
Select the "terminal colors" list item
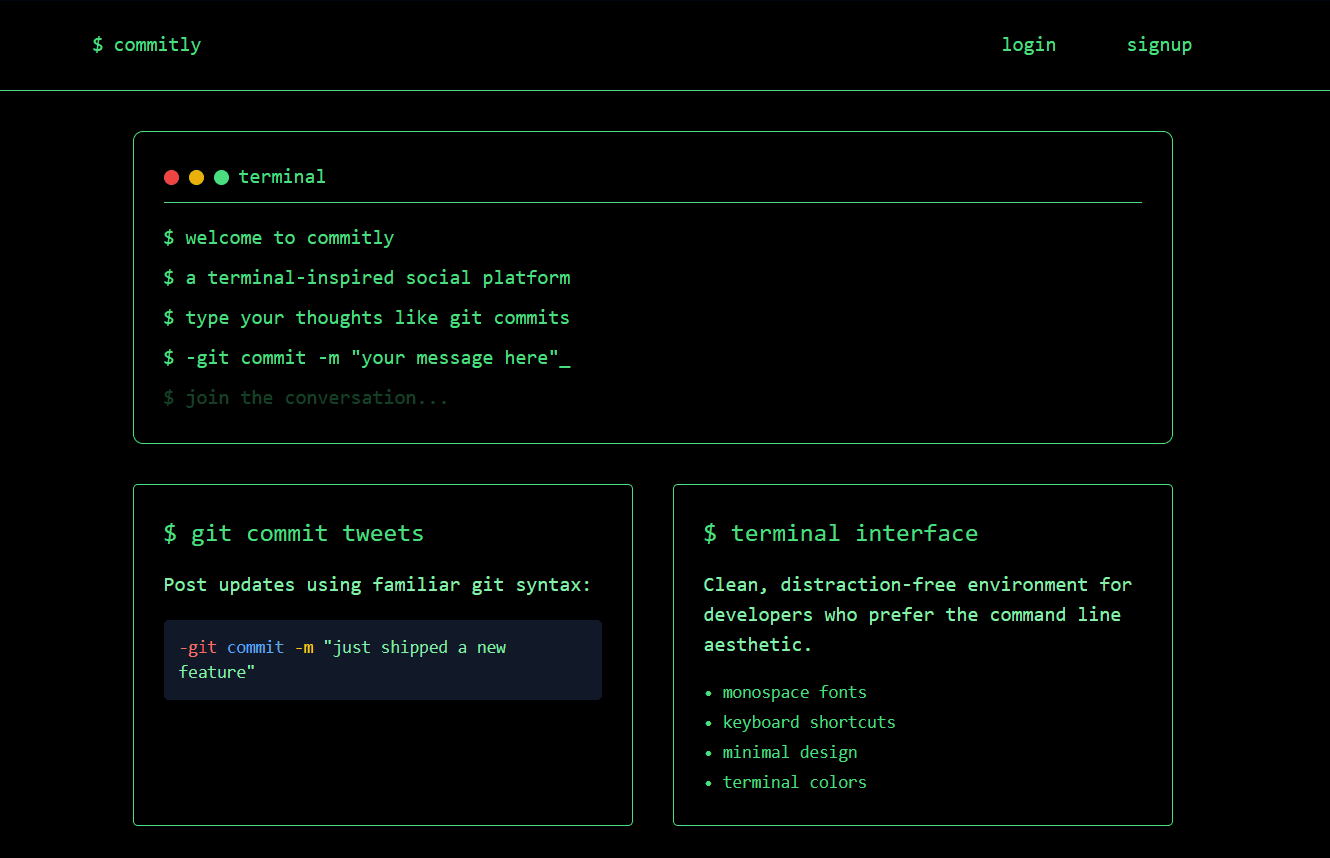794,782
